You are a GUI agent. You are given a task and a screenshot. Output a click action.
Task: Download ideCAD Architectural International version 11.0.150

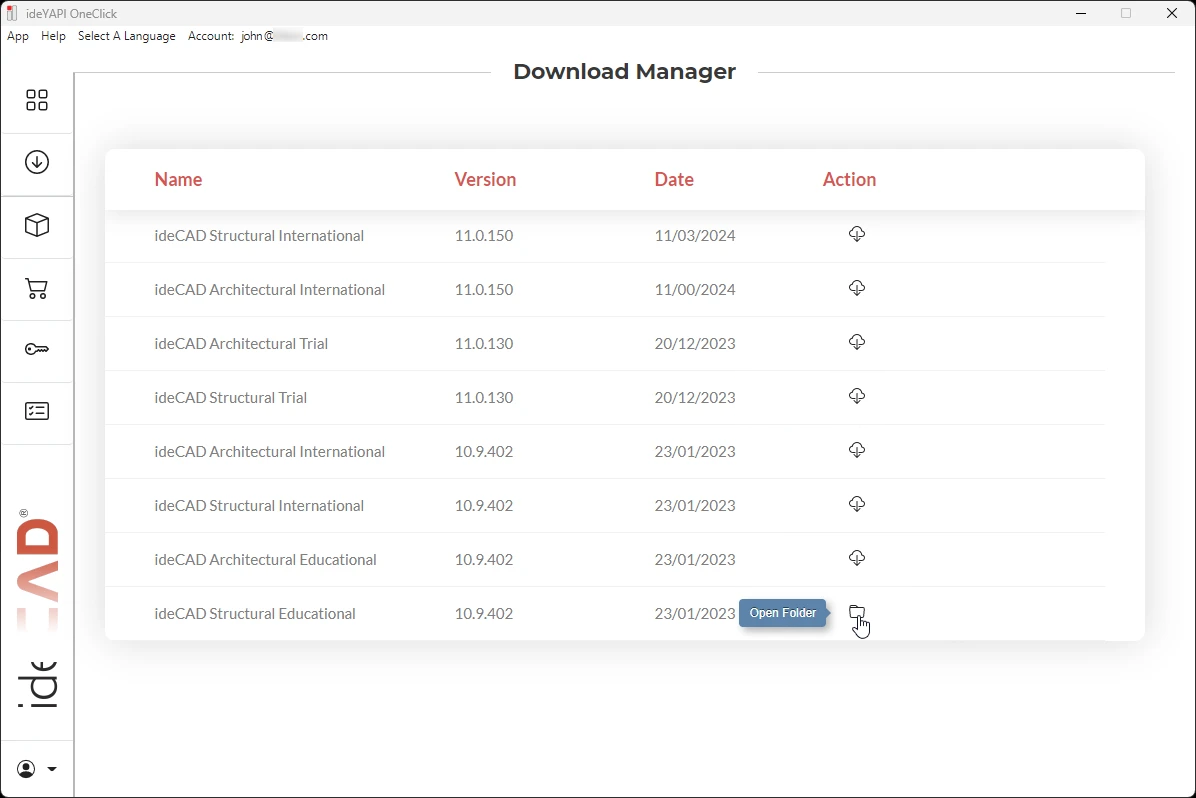click(x=857, y=288)
